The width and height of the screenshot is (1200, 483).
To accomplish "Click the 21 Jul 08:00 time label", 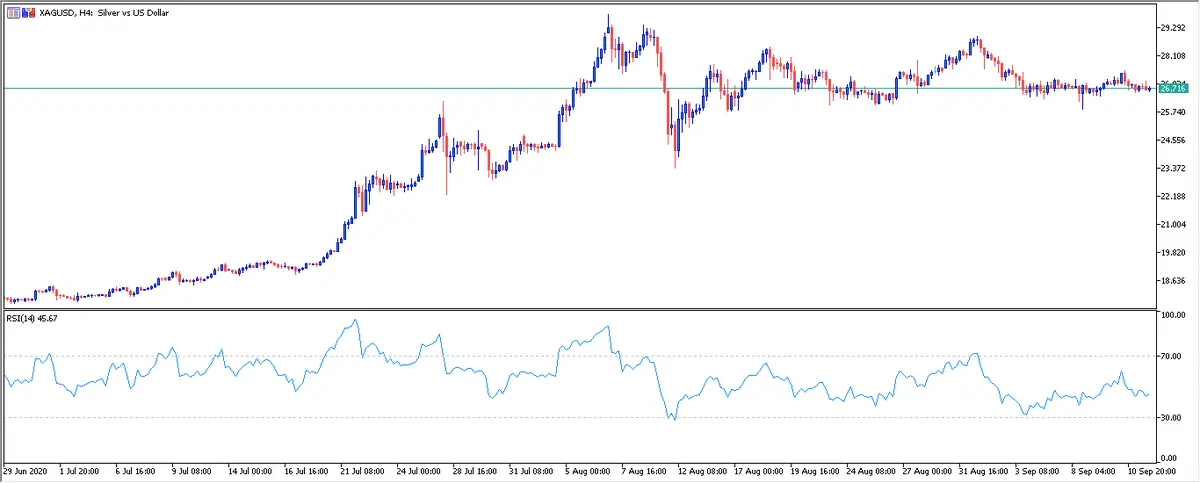I will pyautogui.click(x=362, y=469).
